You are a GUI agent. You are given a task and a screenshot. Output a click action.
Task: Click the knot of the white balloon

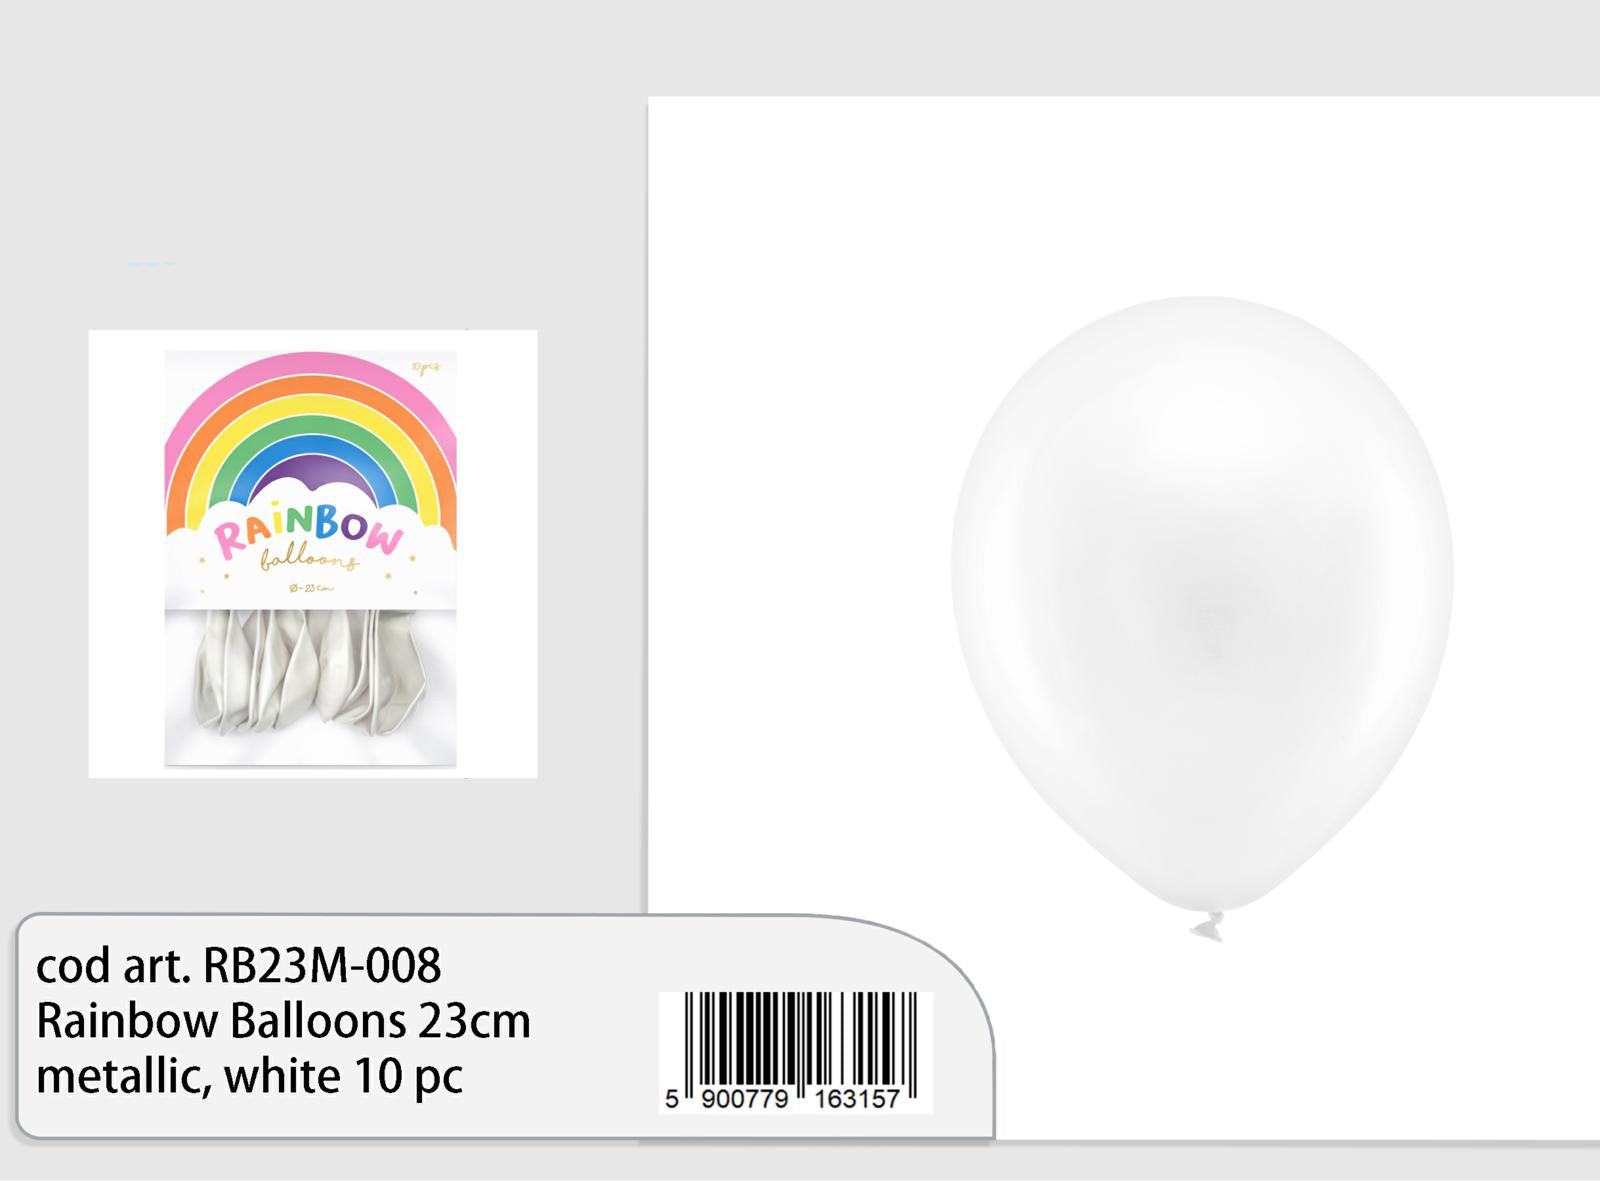pyautogui.click(x=1207, y=926)
